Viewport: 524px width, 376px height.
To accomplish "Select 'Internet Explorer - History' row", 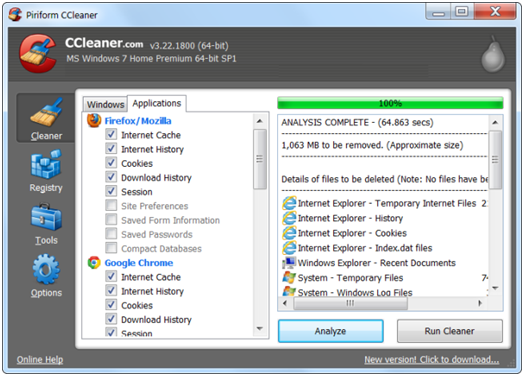I will tap(384, 218).
